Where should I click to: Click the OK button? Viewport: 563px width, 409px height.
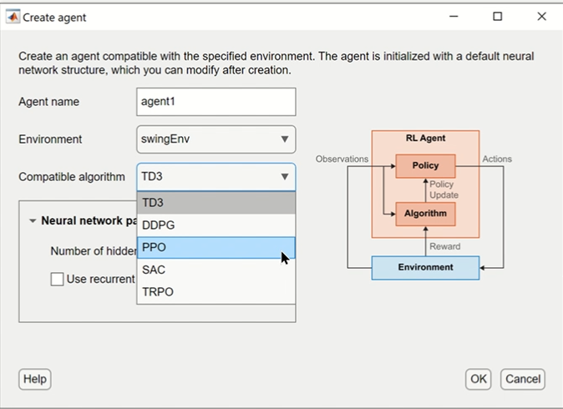[x=478, y=379]
